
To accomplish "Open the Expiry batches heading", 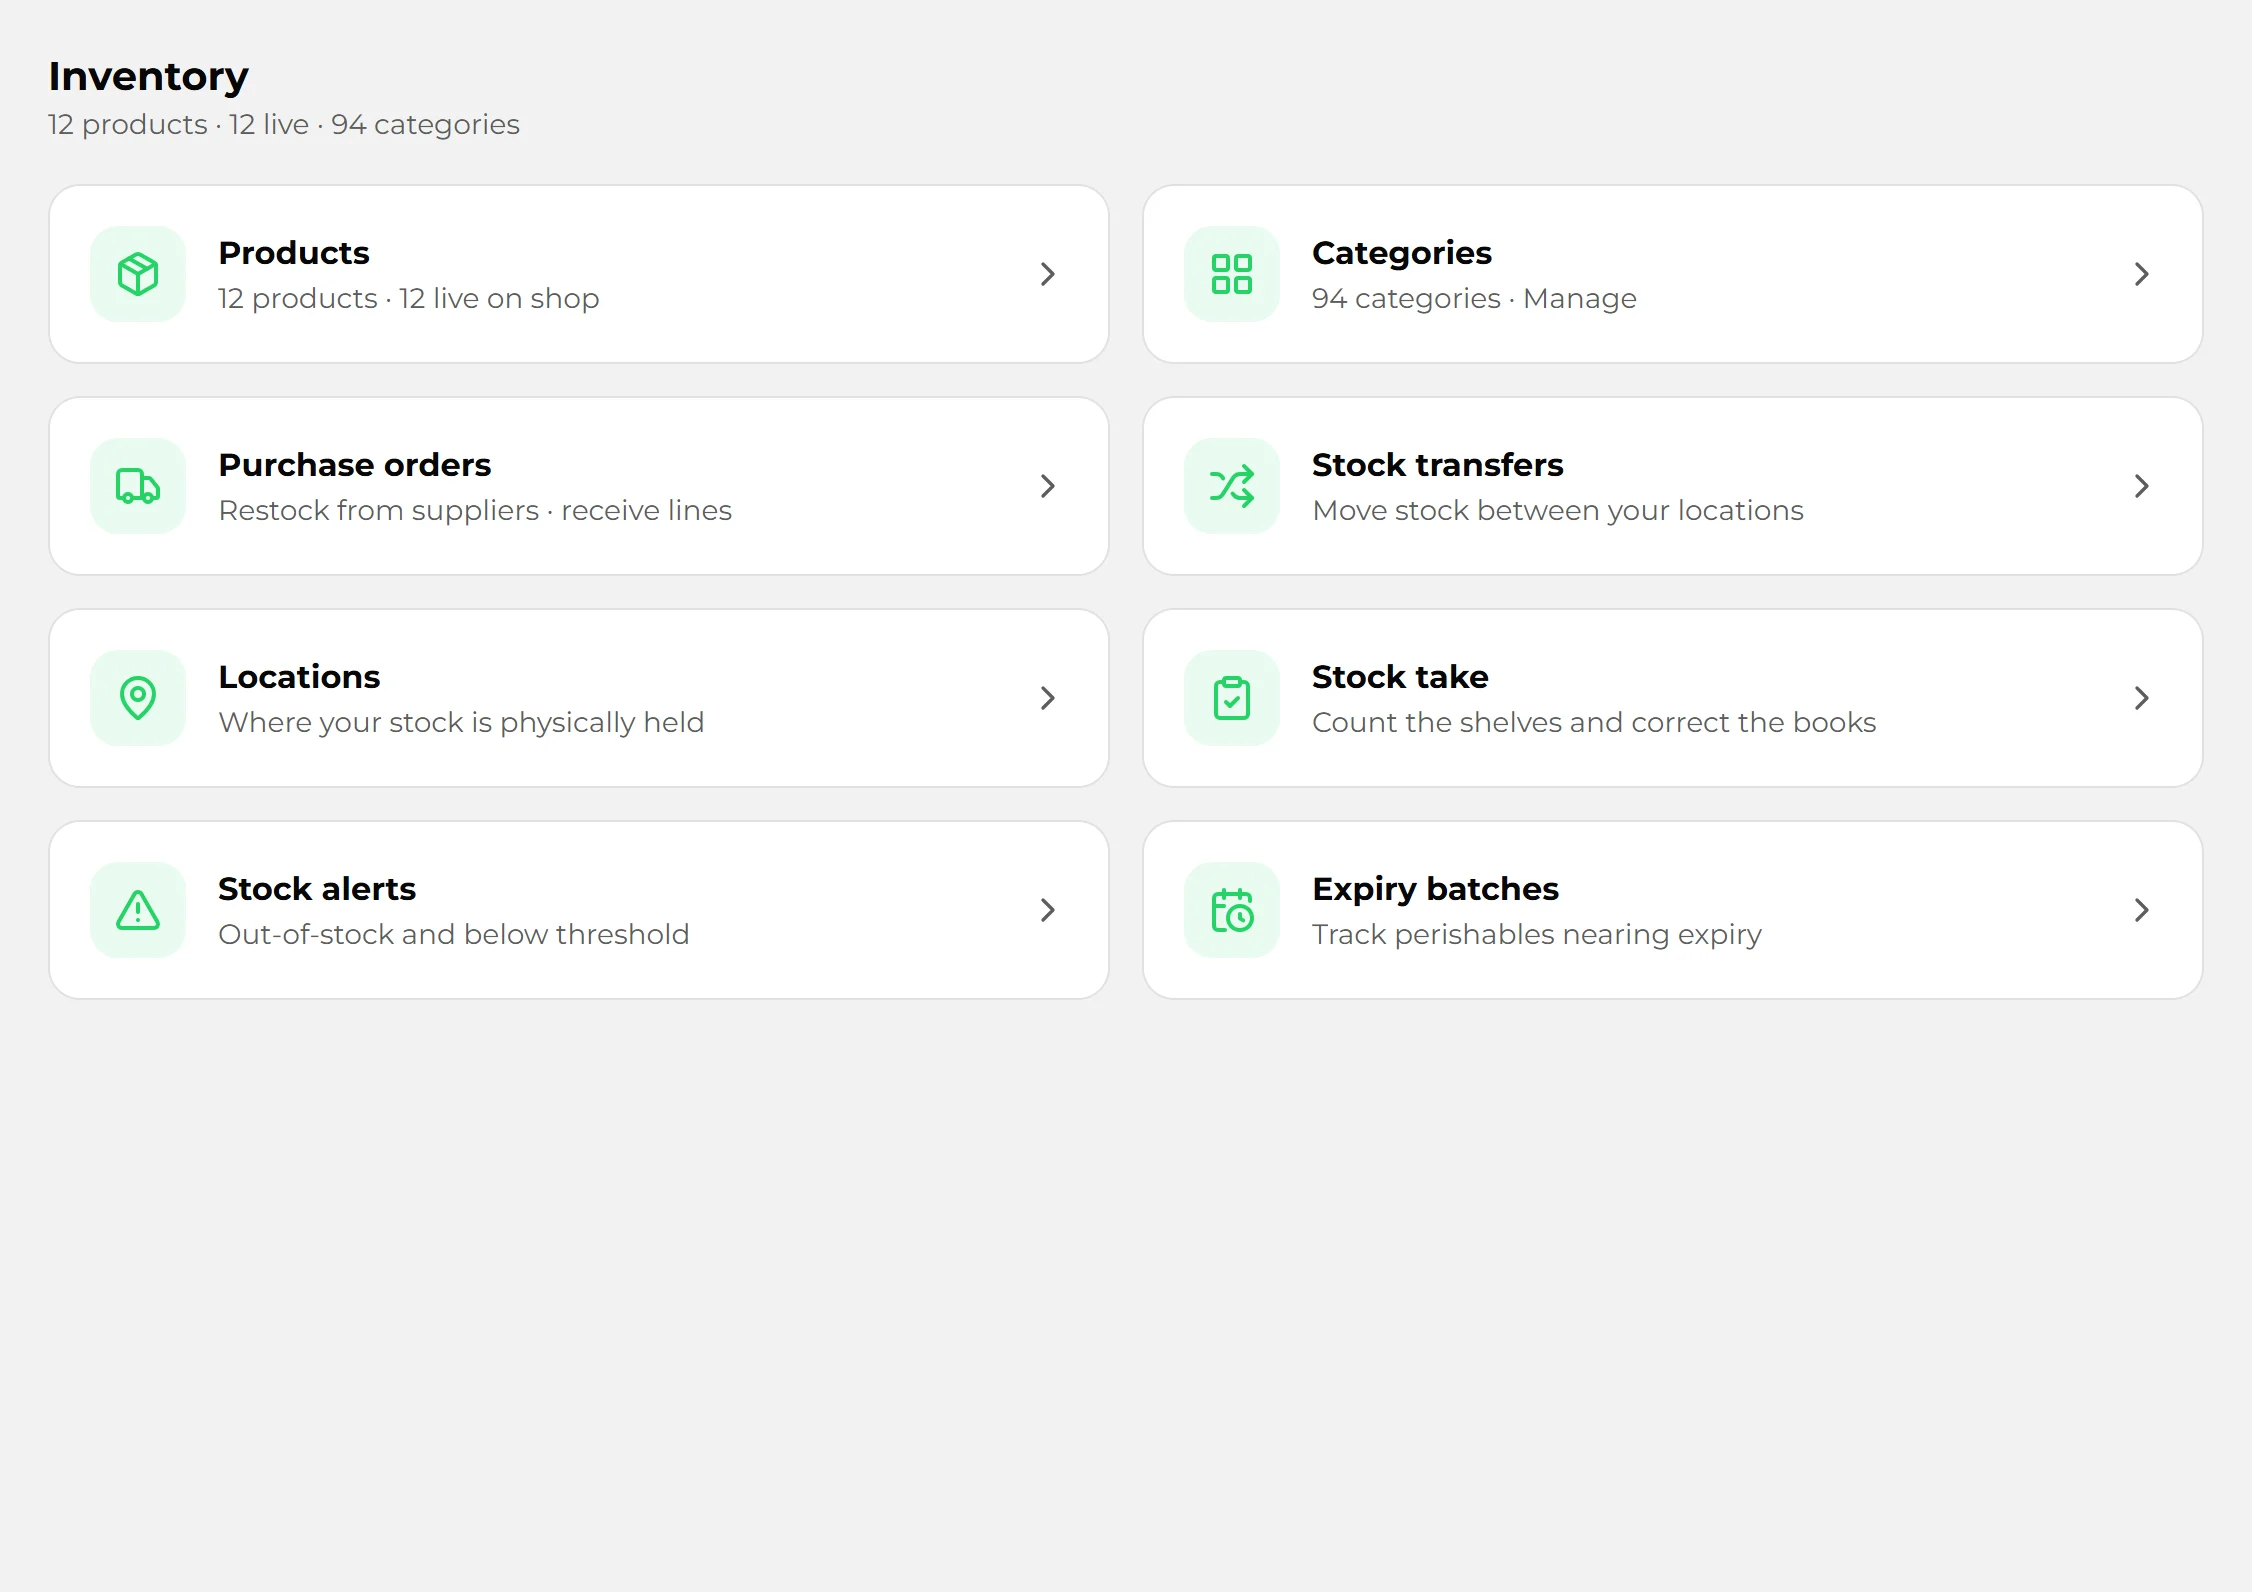I will pos(1435,890).
